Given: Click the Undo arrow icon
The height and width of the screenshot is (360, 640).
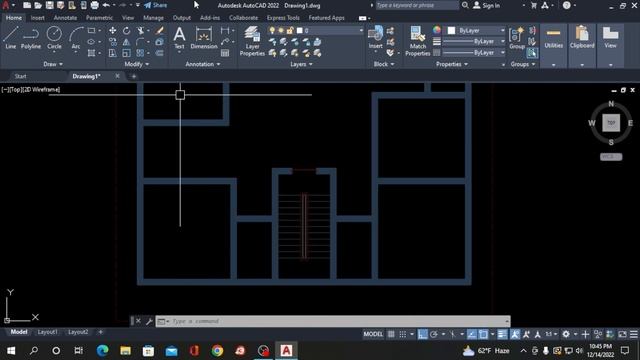Looking at the screenshot, I should point(106,5).
